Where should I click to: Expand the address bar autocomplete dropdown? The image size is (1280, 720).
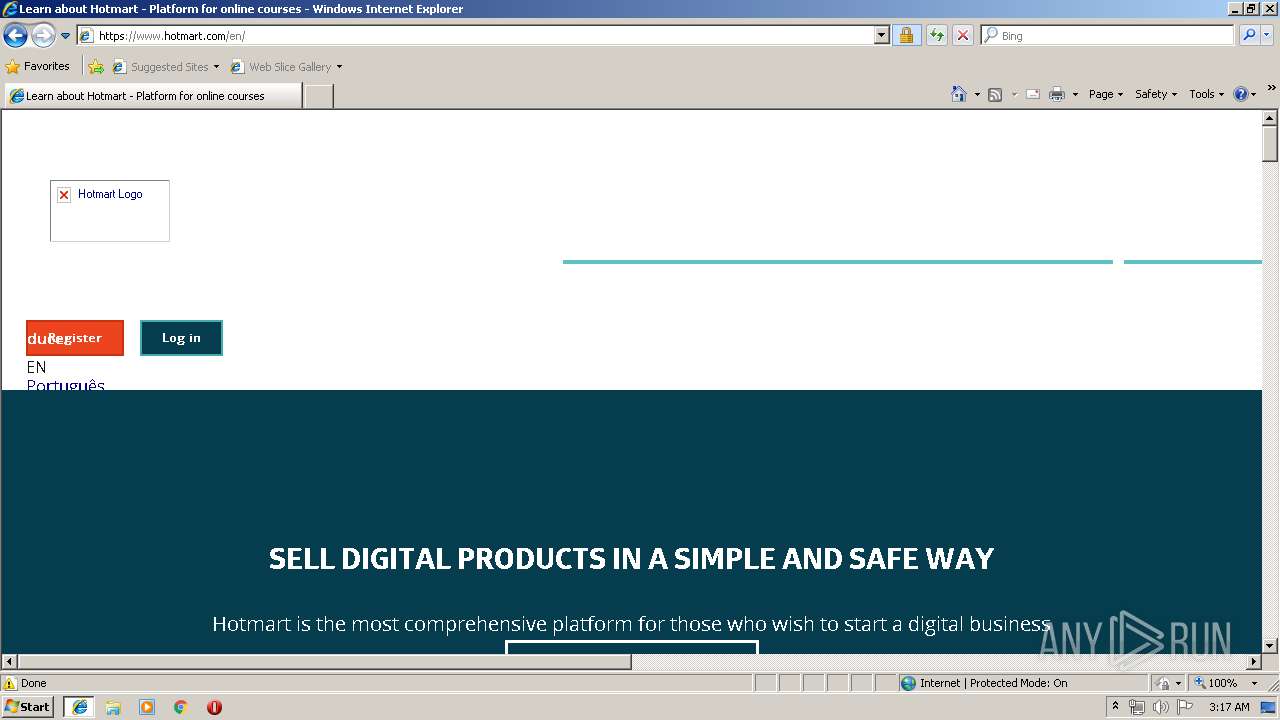click(881, 36)
